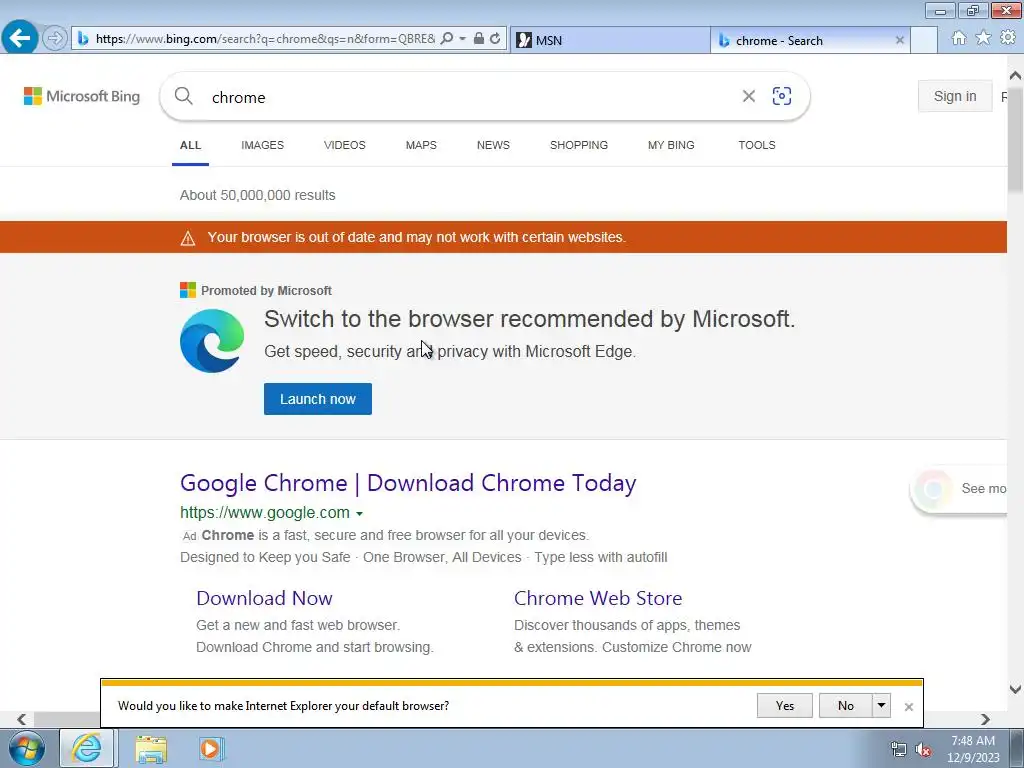This screenshot has width=1024, height=768.
Task: Go back with the browser Back arrow
Action: (x=20, y=38)
